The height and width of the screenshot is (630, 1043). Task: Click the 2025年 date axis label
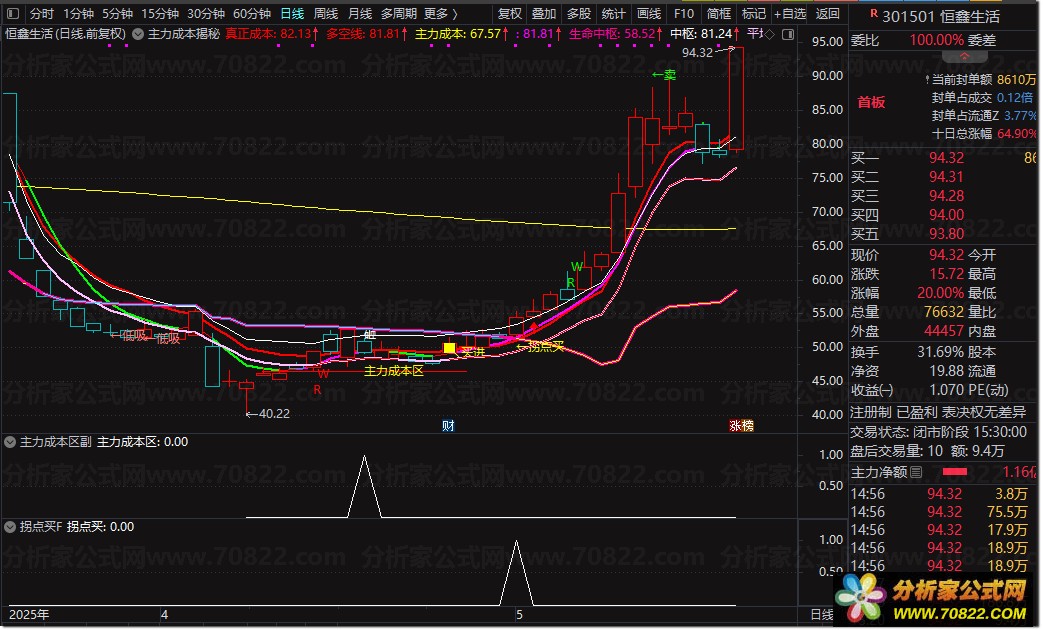pyautogui.click(x=29, y=615)
